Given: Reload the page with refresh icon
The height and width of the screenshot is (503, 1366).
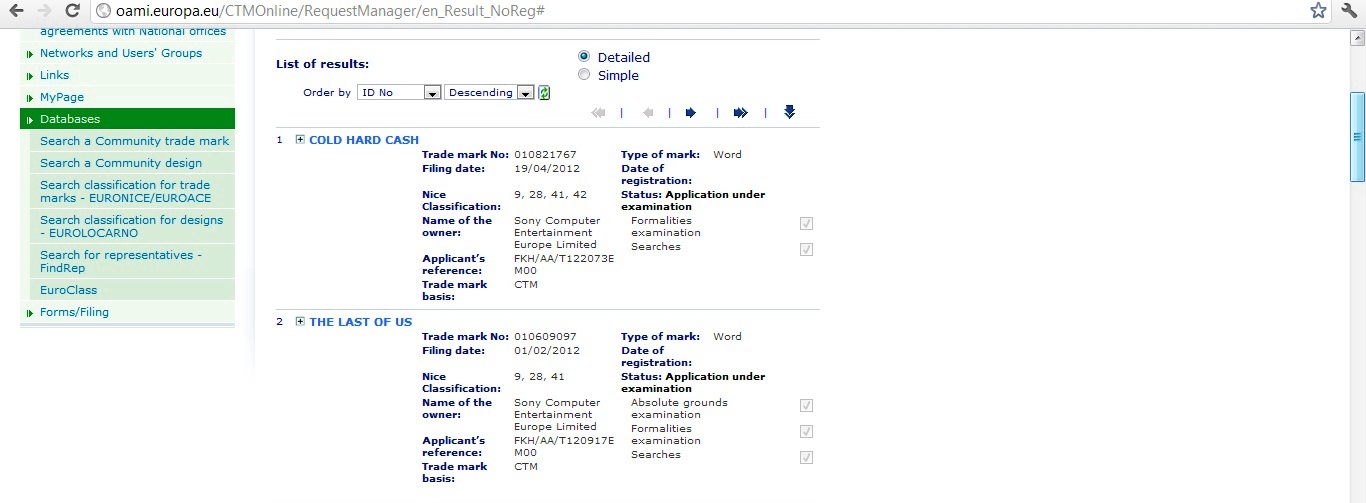Looking at the screenshot, I should click(x=72, y=11).
